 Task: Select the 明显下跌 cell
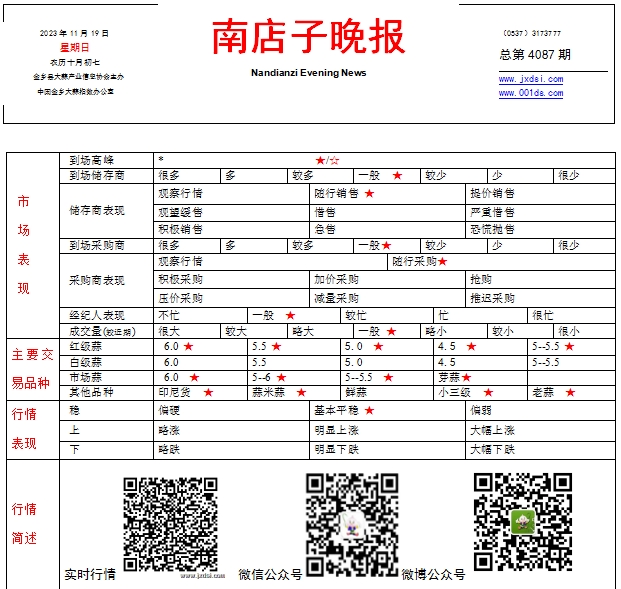pyautogui.click(x=387, y=450)
